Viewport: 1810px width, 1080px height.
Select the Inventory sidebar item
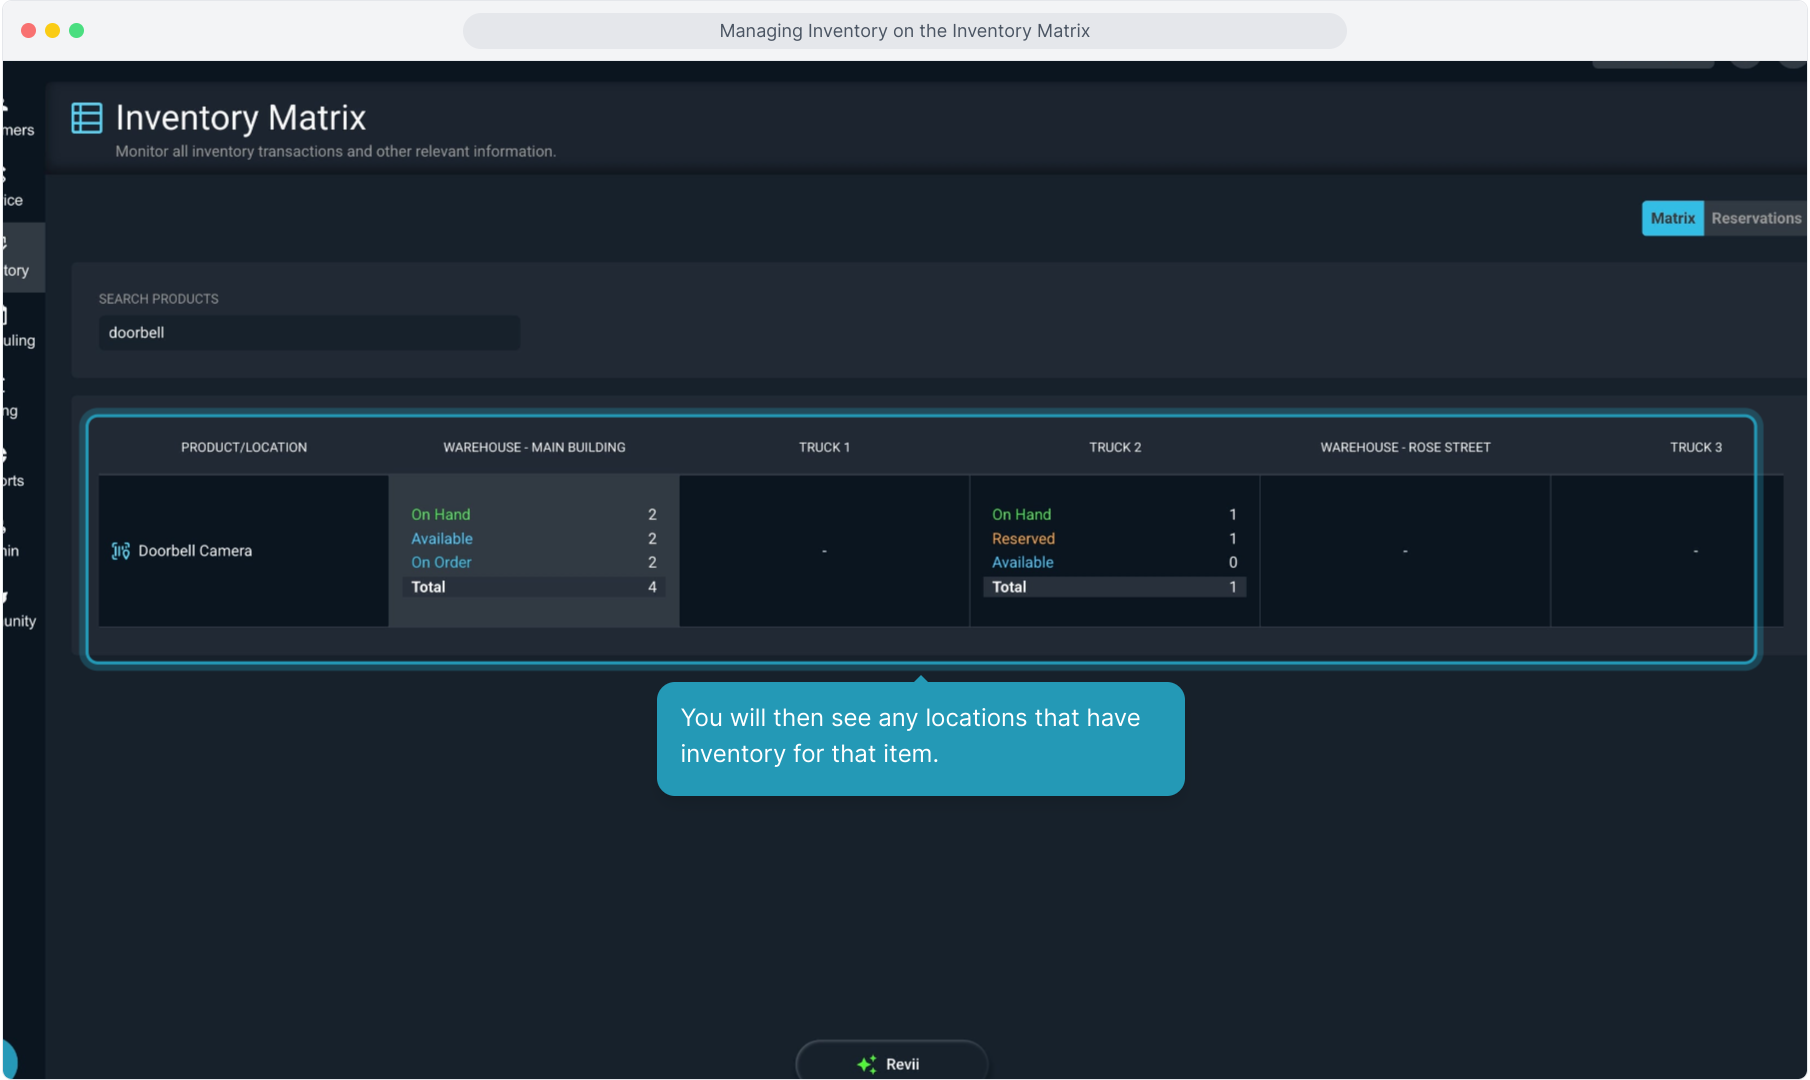click(x=16, y=260)
